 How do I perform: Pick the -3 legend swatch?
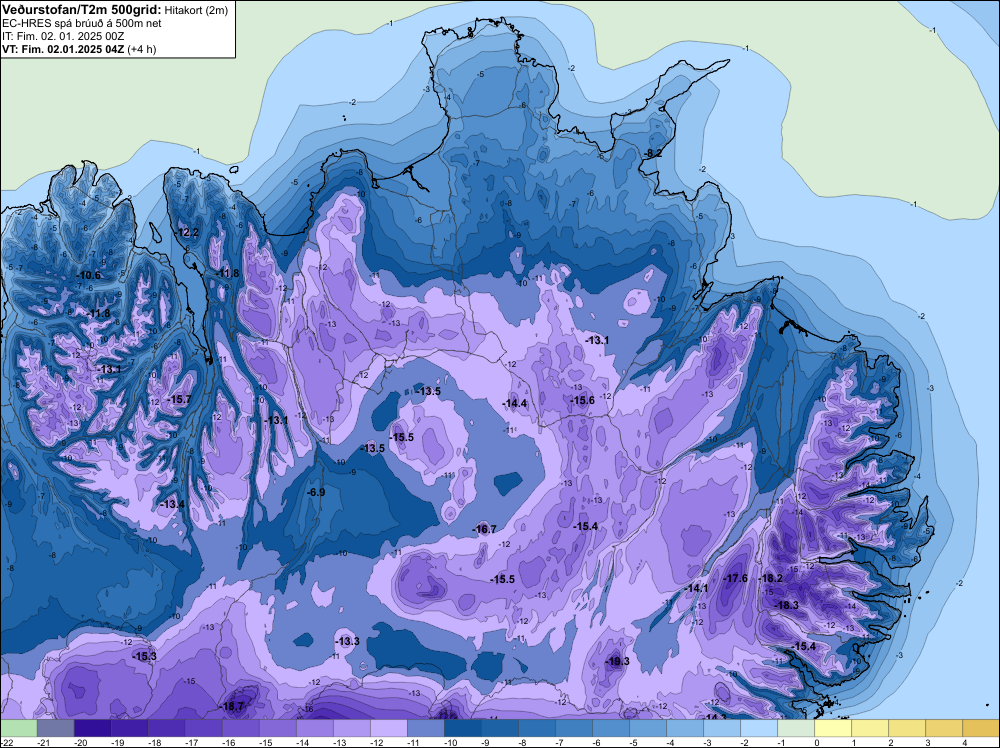[x=722, y=728]
